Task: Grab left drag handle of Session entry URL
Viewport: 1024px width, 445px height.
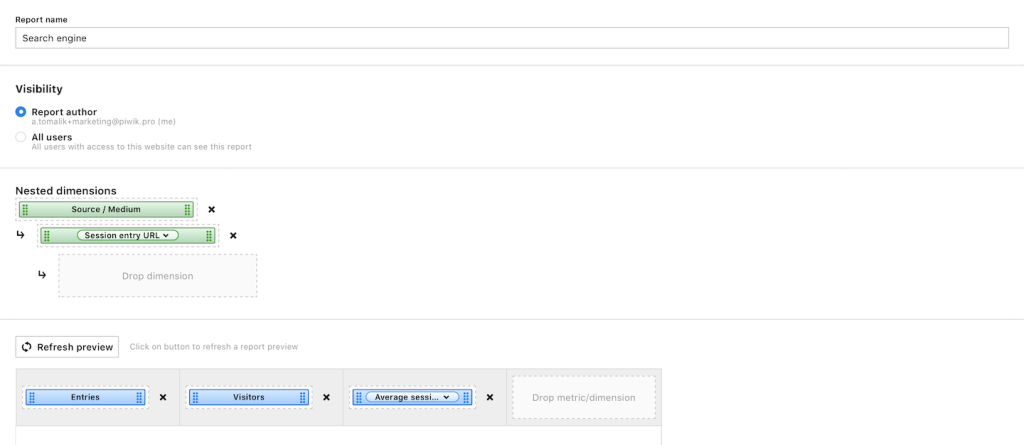Action: [47, 236]
